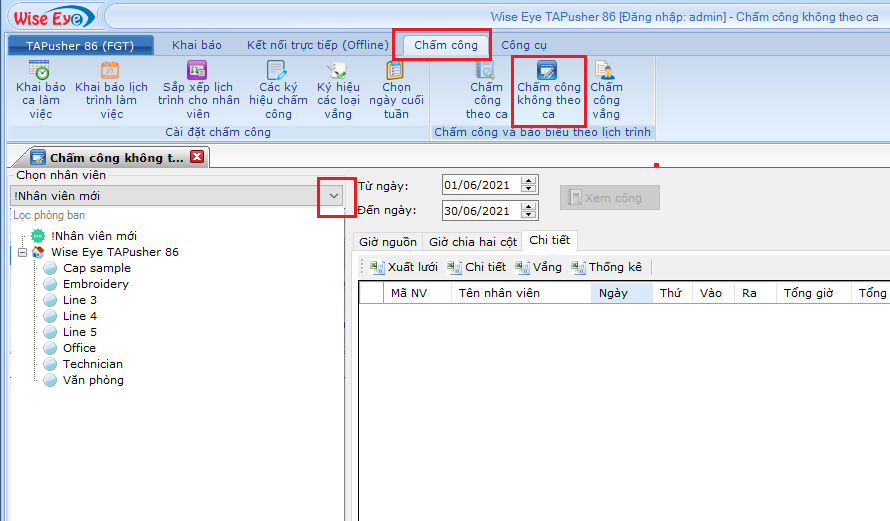Click Khai báo lịch trình làm việc icon
This screenshot has width=890, height=521.
point(111,71)
